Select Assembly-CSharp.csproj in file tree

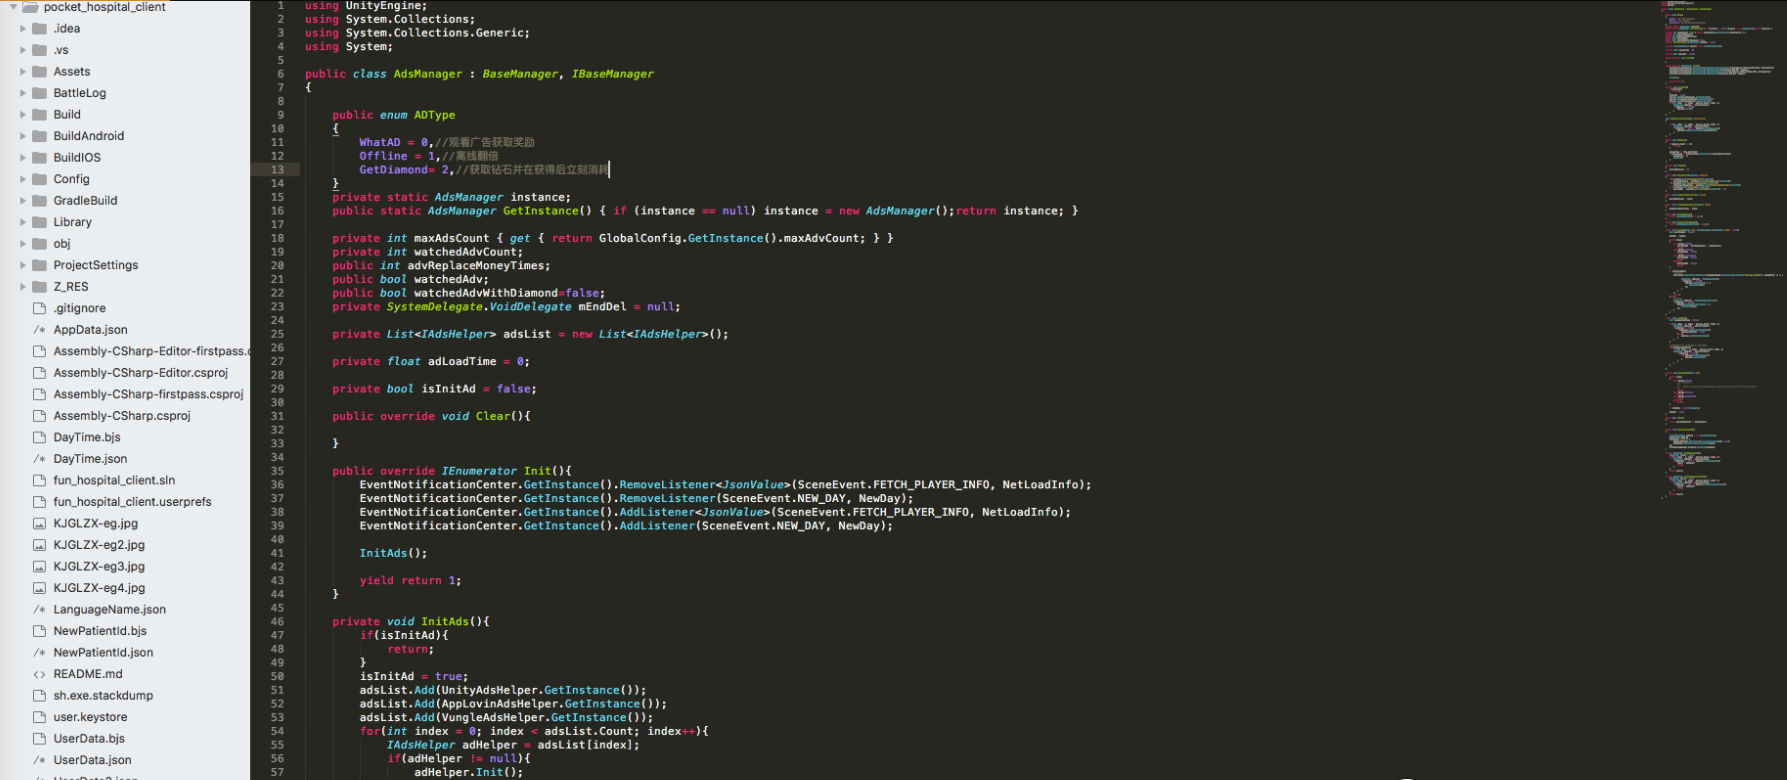pyautogui.click(x=122, y=416)
